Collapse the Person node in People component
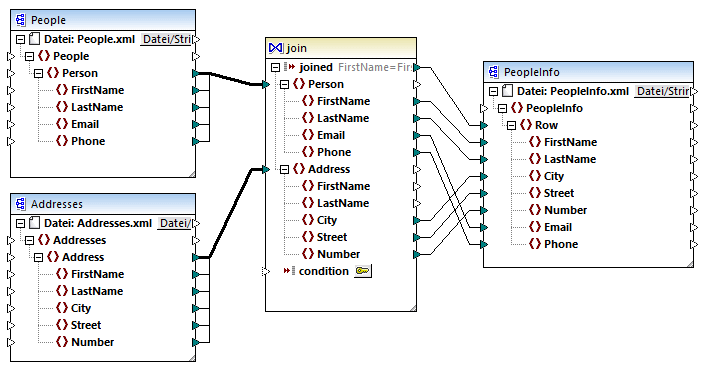708x368 pixels. point(38,73)
